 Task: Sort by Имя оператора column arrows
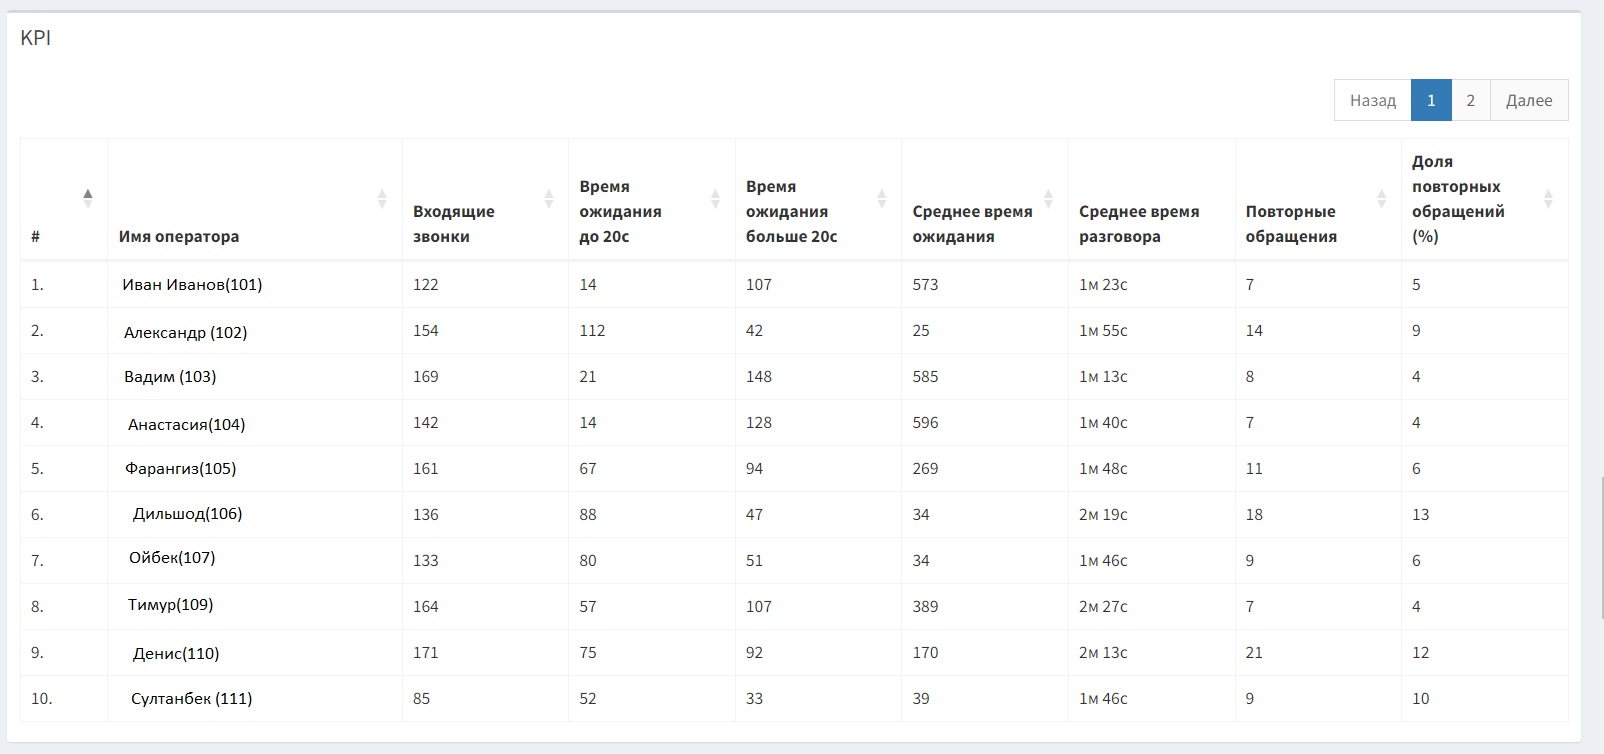pyautogui.click(x=381, y=198)
